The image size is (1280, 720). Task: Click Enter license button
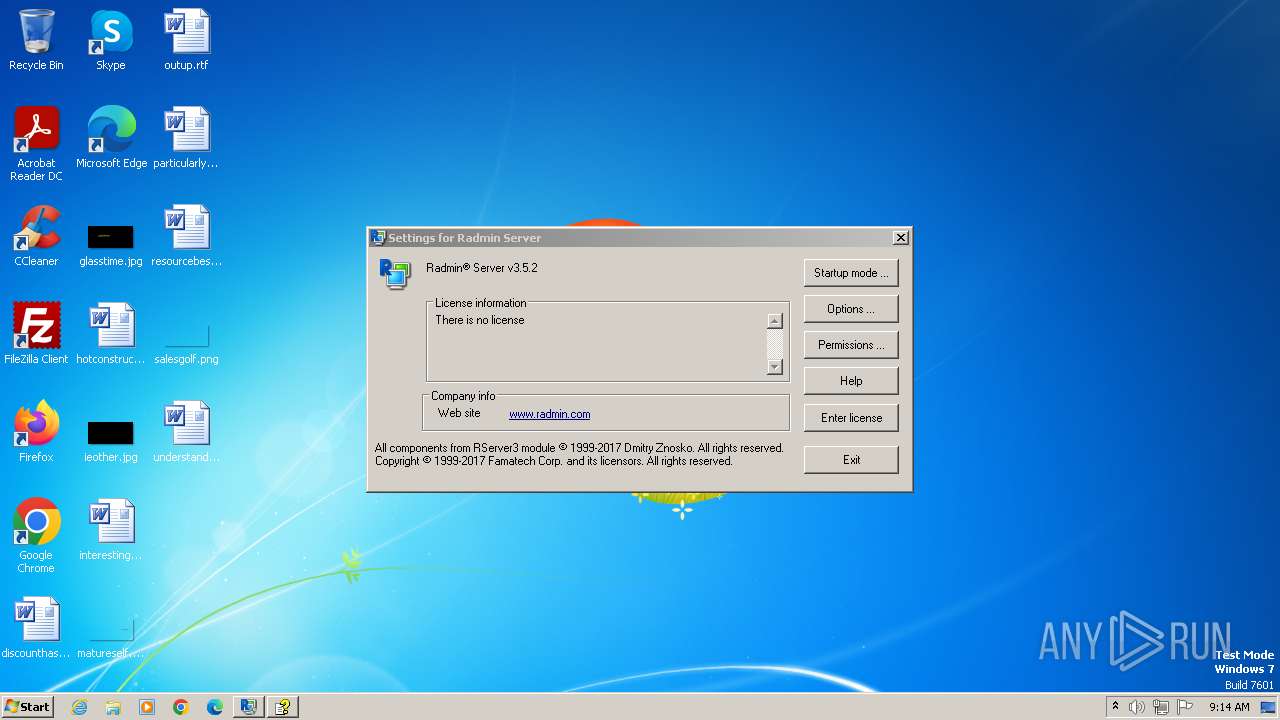[851, 418]
